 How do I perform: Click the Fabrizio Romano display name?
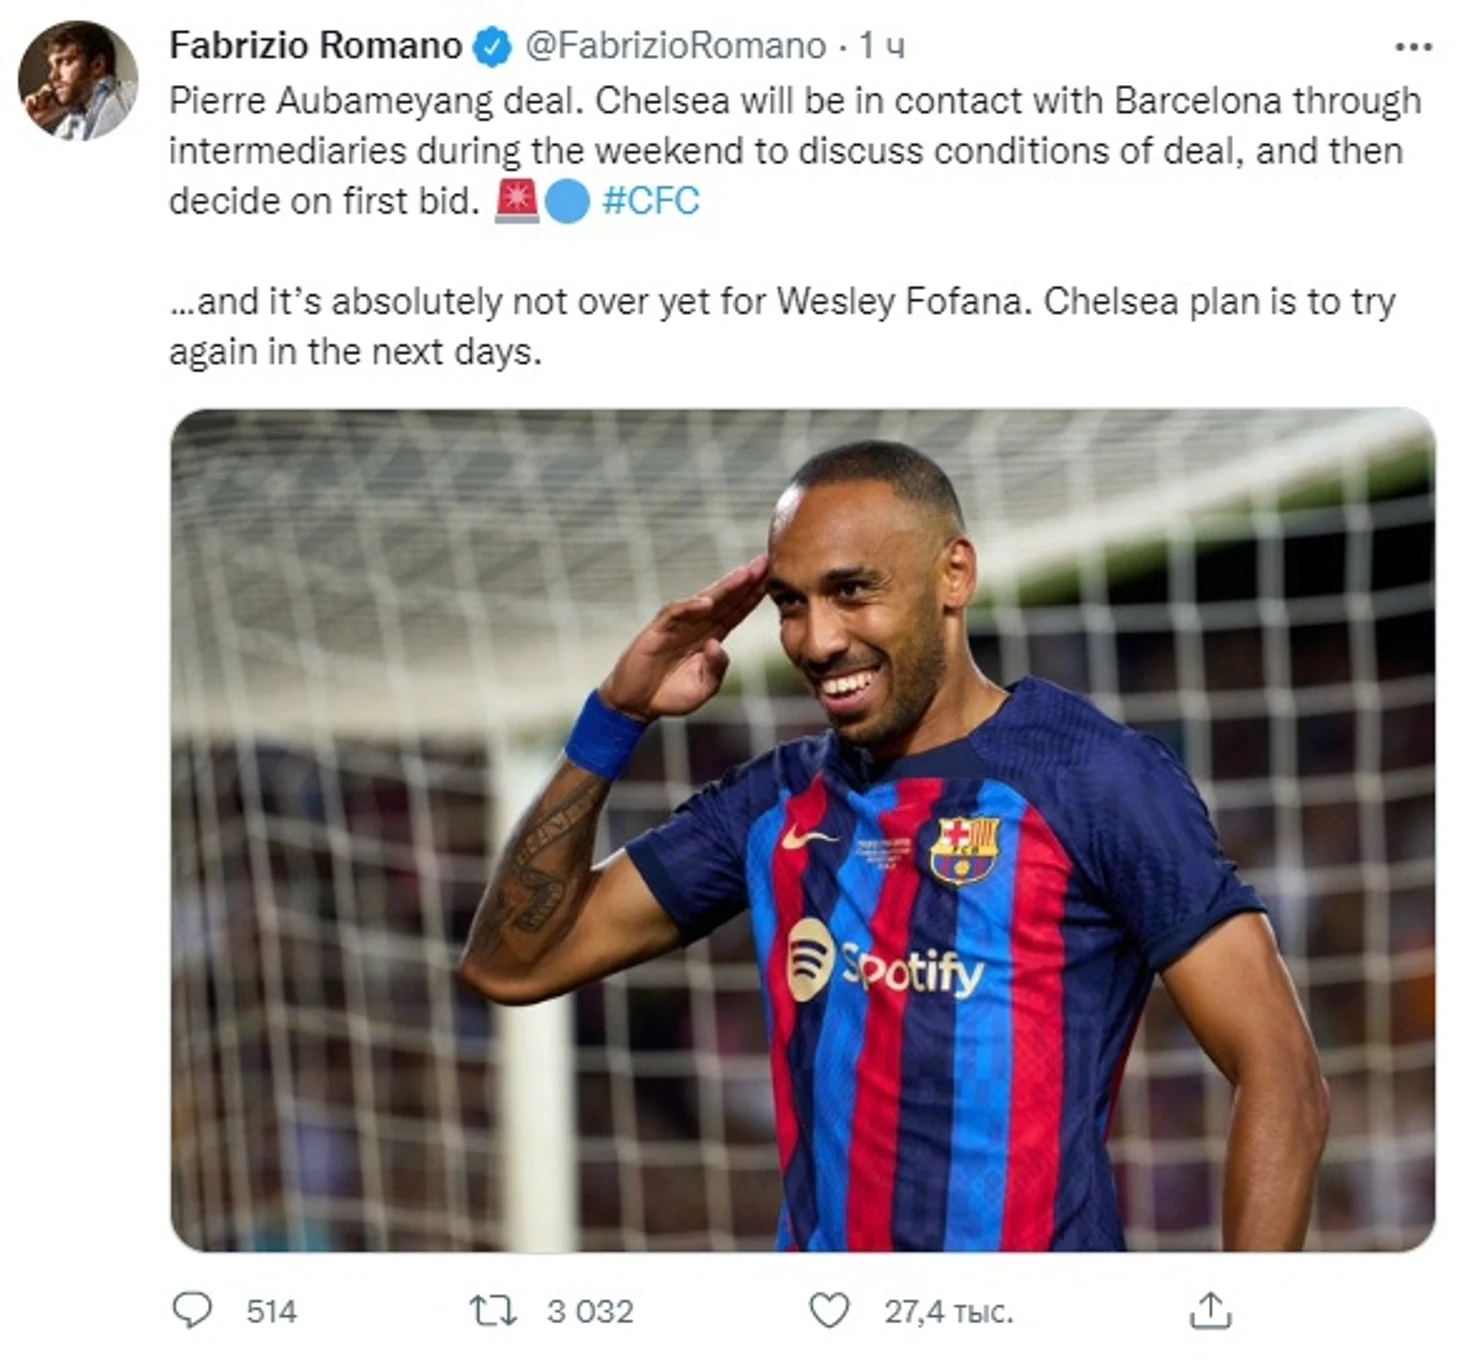[x=316, y=46]
